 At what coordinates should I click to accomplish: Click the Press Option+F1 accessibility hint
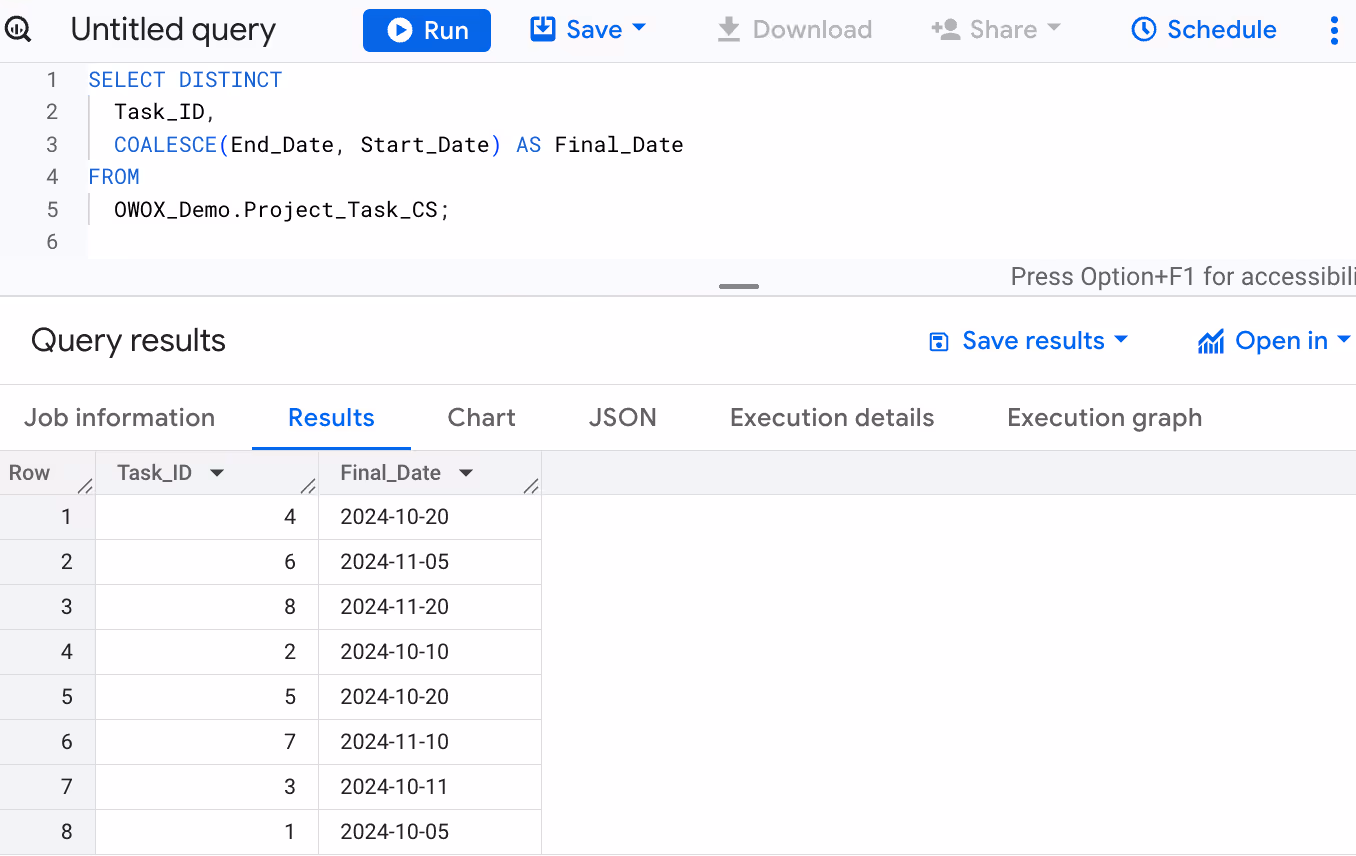click(1183, 276)
